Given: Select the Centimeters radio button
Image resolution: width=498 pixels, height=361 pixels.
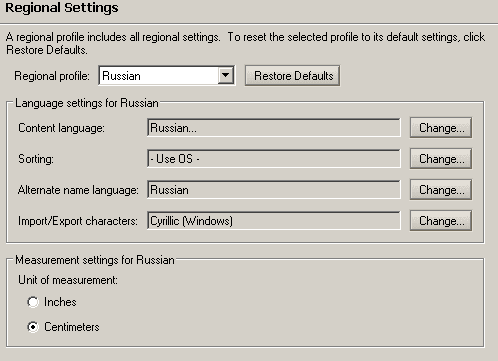Looking at the screenshot, I should [x=33, y=327].
